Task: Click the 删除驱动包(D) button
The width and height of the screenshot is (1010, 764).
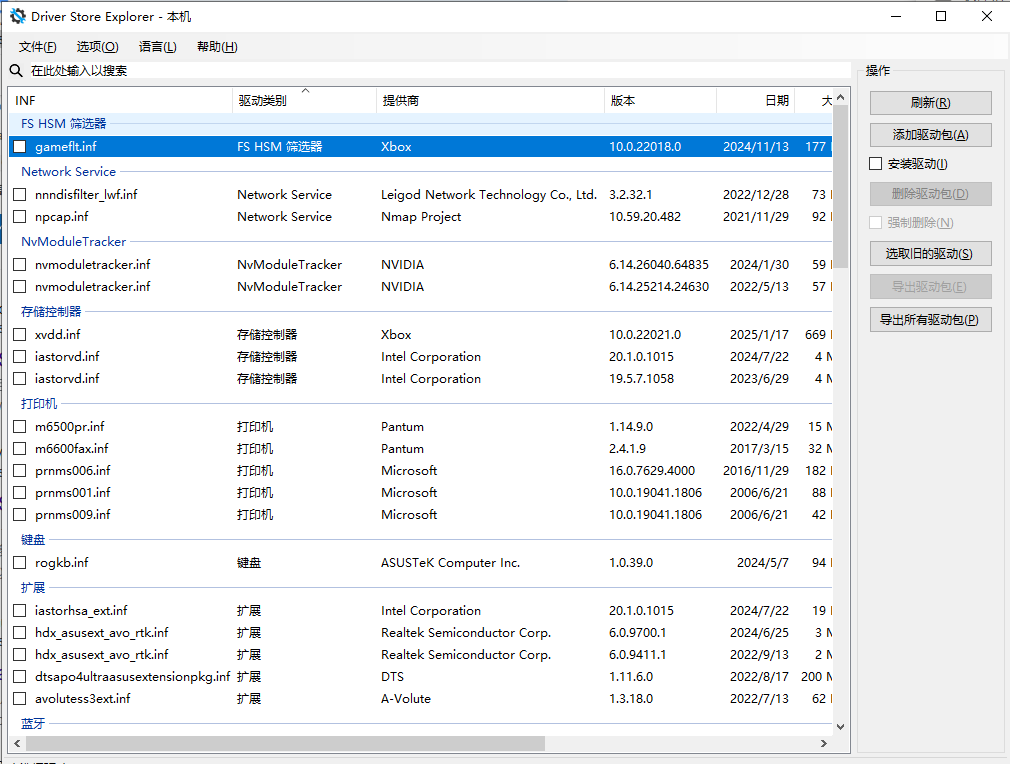Action: (x=930, y=193)
